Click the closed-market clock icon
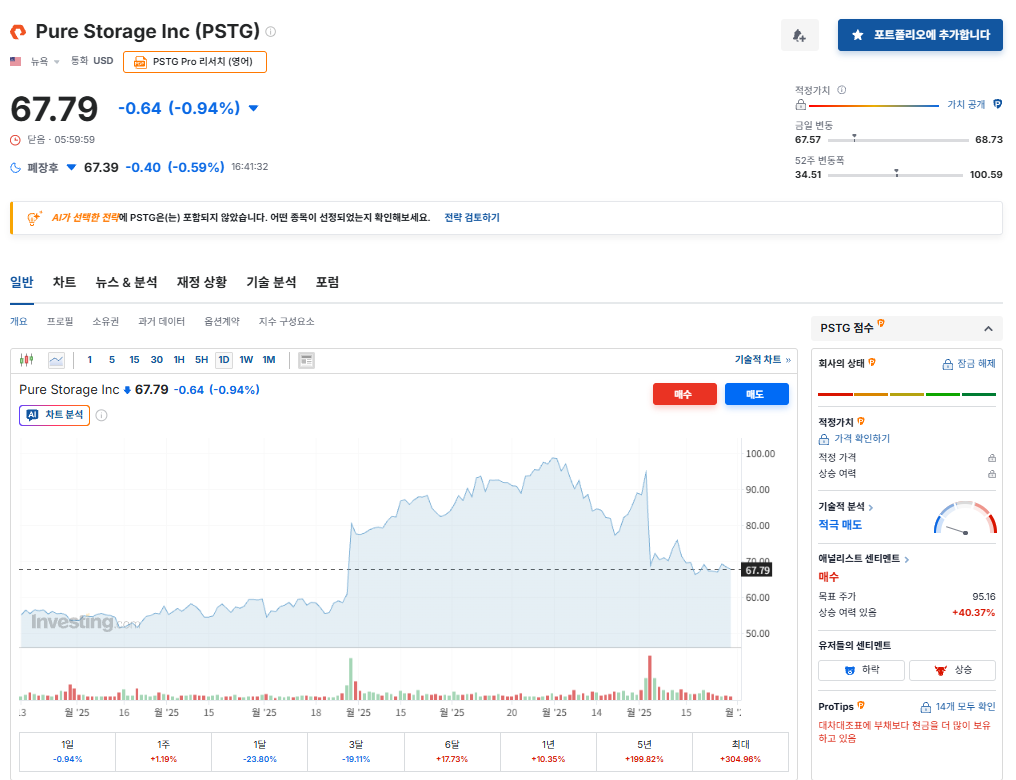The width and height of the screenshot is (1016, 780). 16,140
